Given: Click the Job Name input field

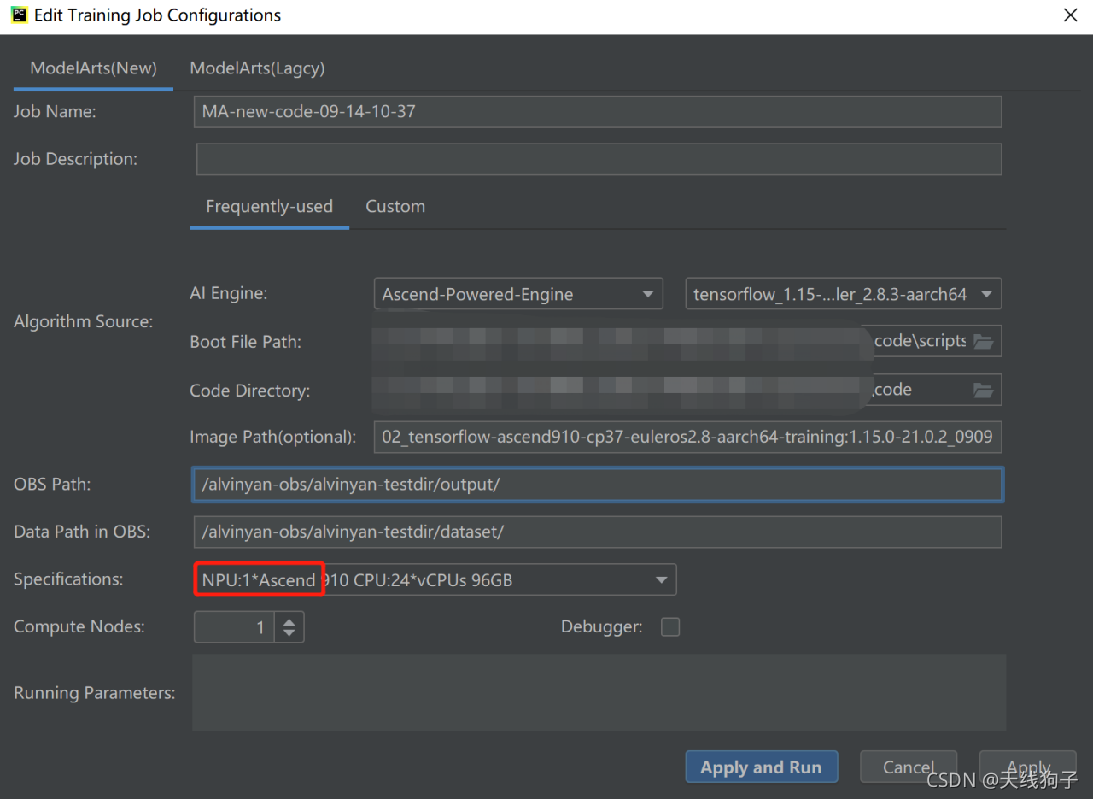Looking at the screenshot, I should tap(597, 112).
